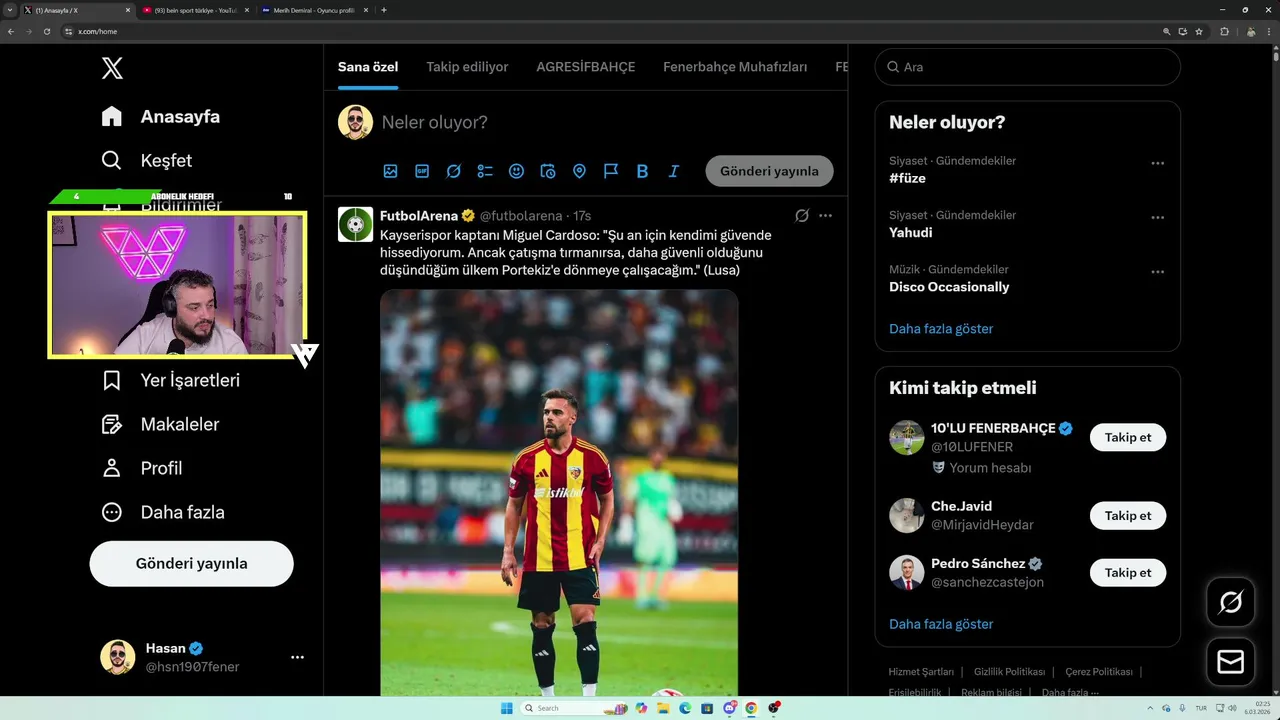The width and height of the screenshot is (1280, 720).
Task: Click the Ara search field
Action: (x=1027, y=67)
